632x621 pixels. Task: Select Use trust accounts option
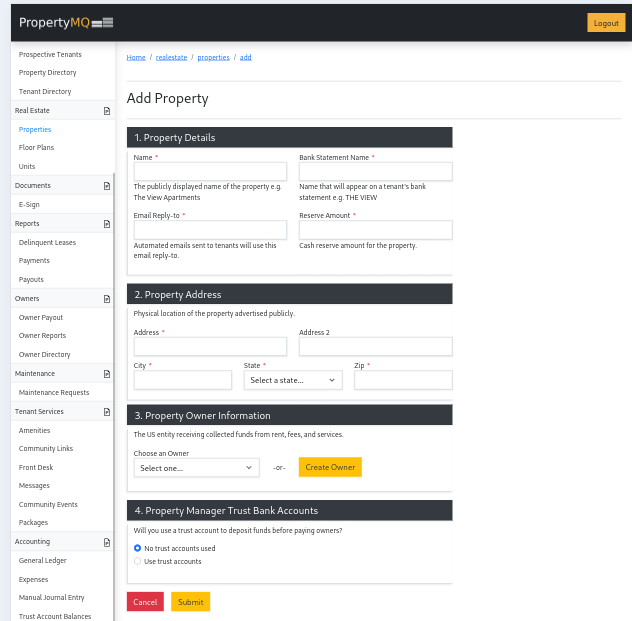138,561
